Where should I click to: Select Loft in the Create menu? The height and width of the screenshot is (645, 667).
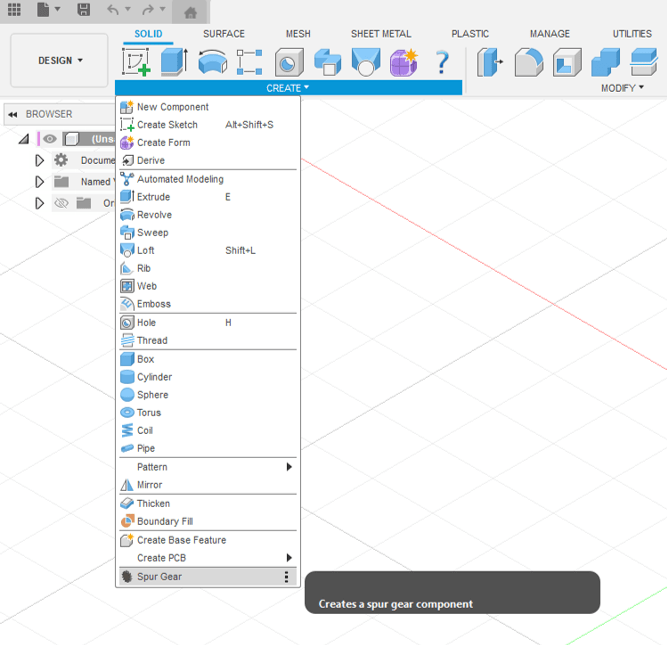(146, 251)
